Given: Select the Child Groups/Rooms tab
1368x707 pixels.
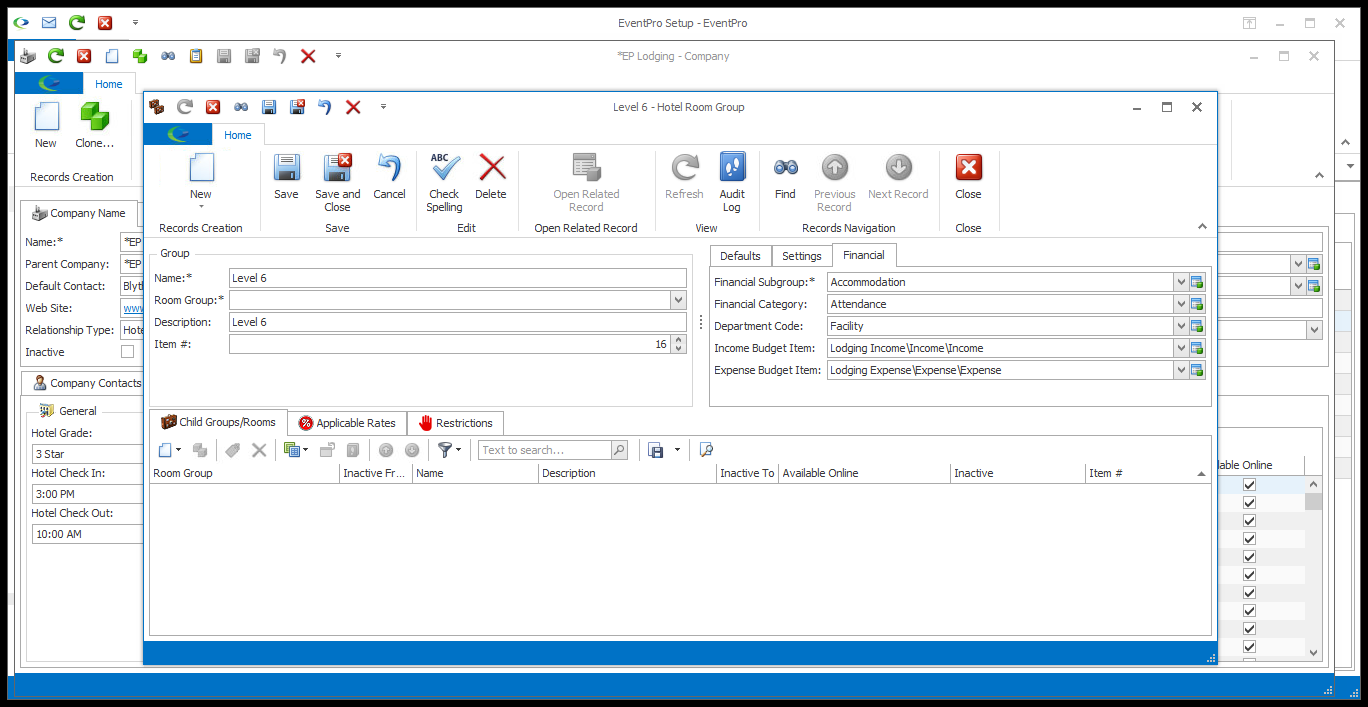Looking at the screenshot, I should (x=218, y=422).
